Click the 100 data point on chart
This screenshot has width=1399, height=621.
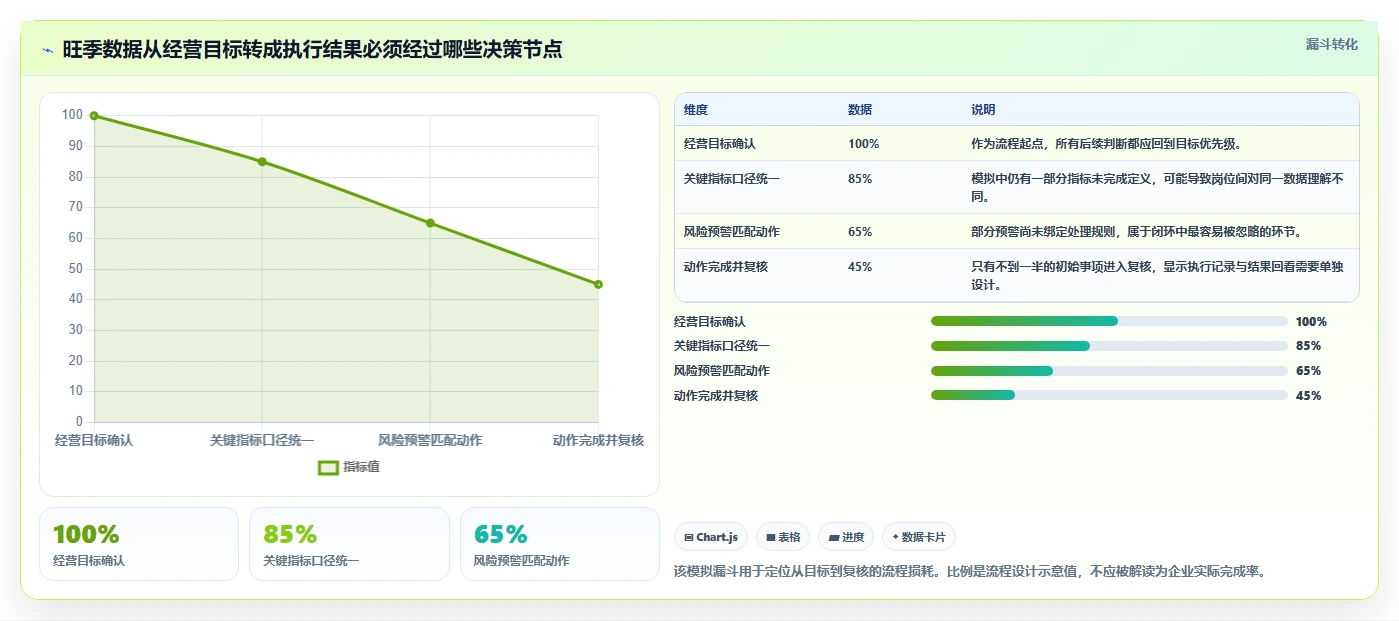coord(94,116)
